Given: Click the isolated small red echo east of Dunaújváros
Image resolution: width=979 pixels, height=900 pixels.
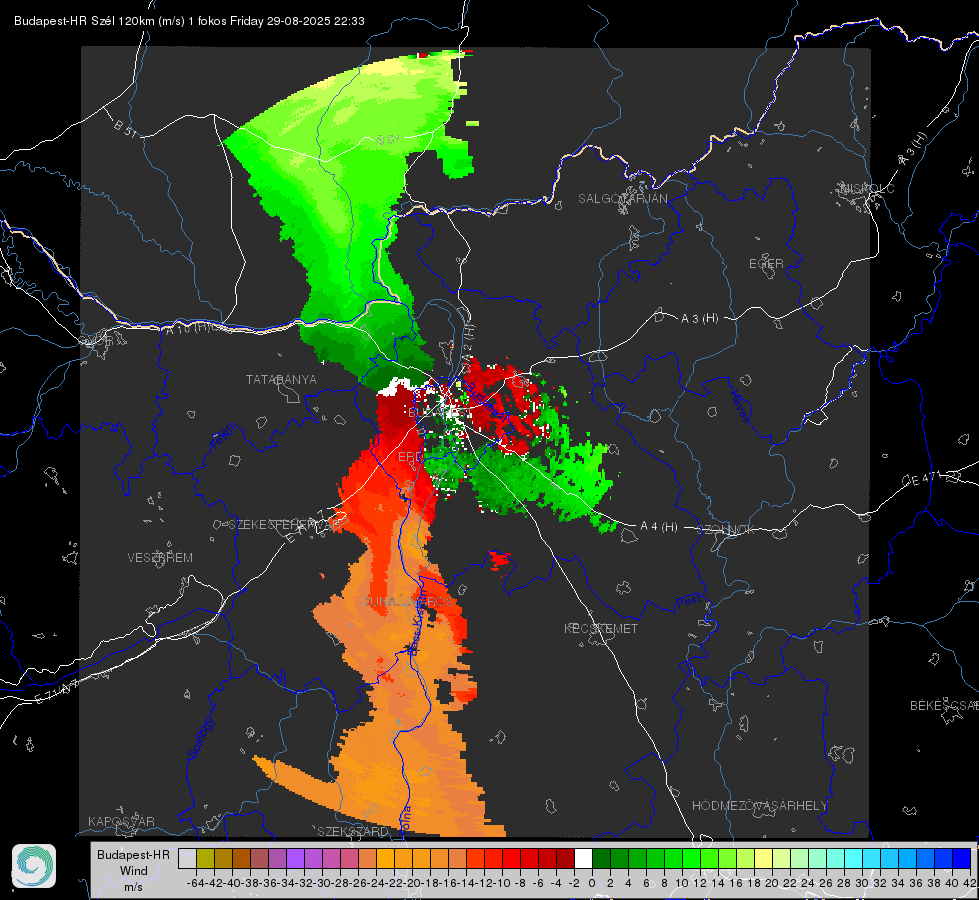Looking at the screenshot, I should (x=500, y=559).
